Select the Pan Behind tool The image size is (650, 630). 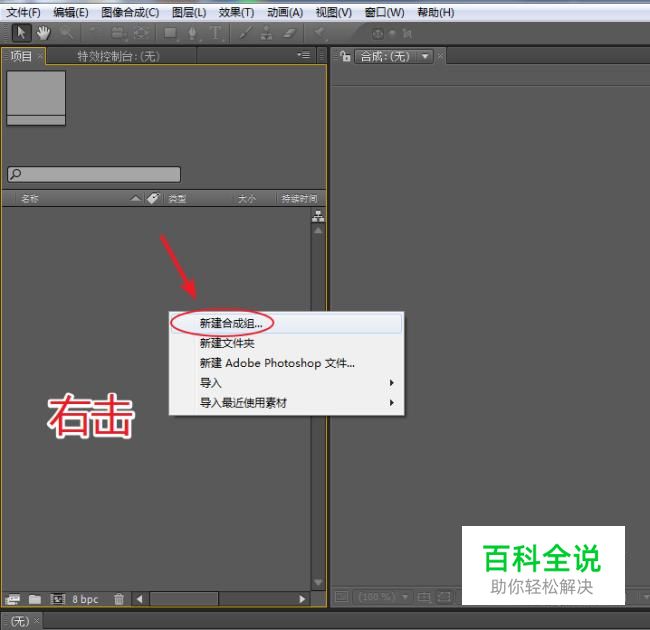141,33
